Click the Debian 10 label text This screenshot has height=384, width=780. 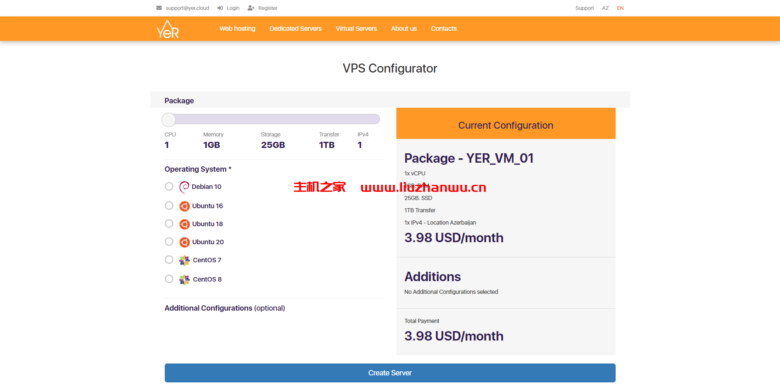tap(206, 187)
